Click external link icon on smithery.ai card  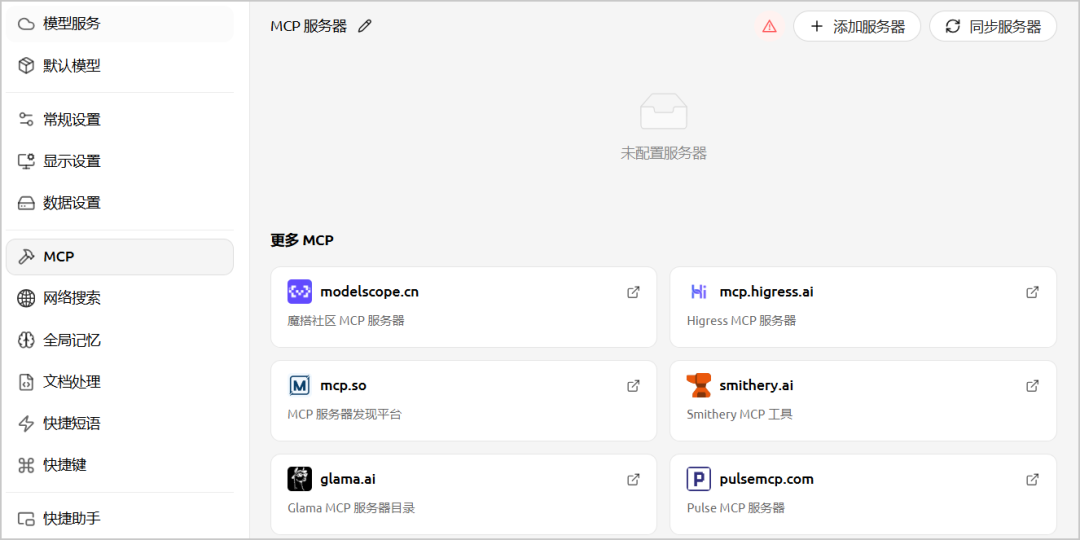coord(1032,386)
